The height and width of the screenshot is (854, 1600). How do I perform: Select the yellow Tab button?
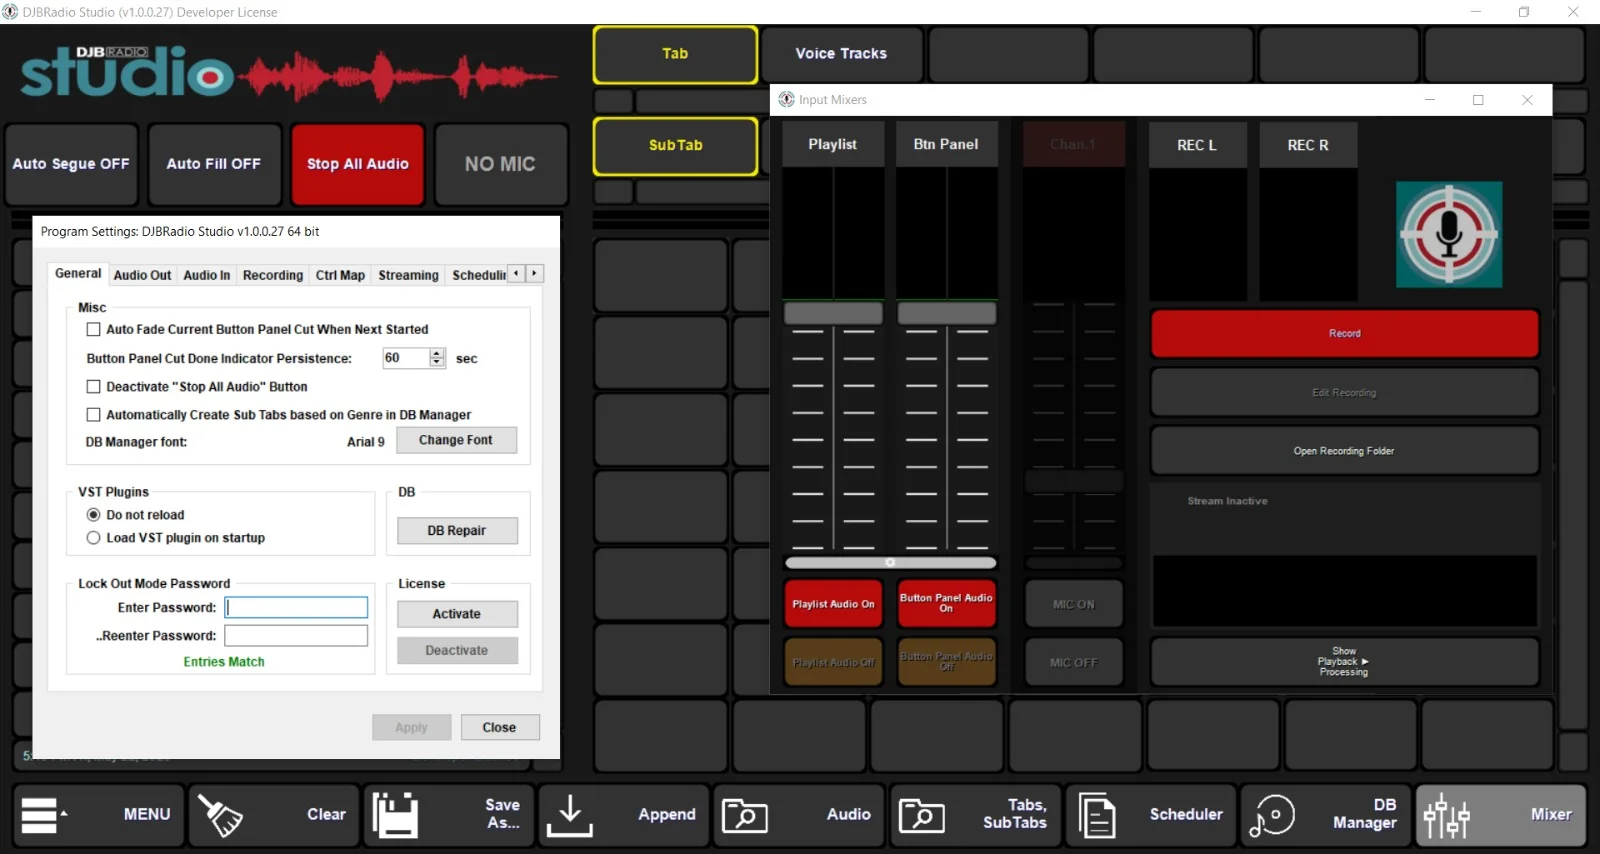(x=675, y=54)
